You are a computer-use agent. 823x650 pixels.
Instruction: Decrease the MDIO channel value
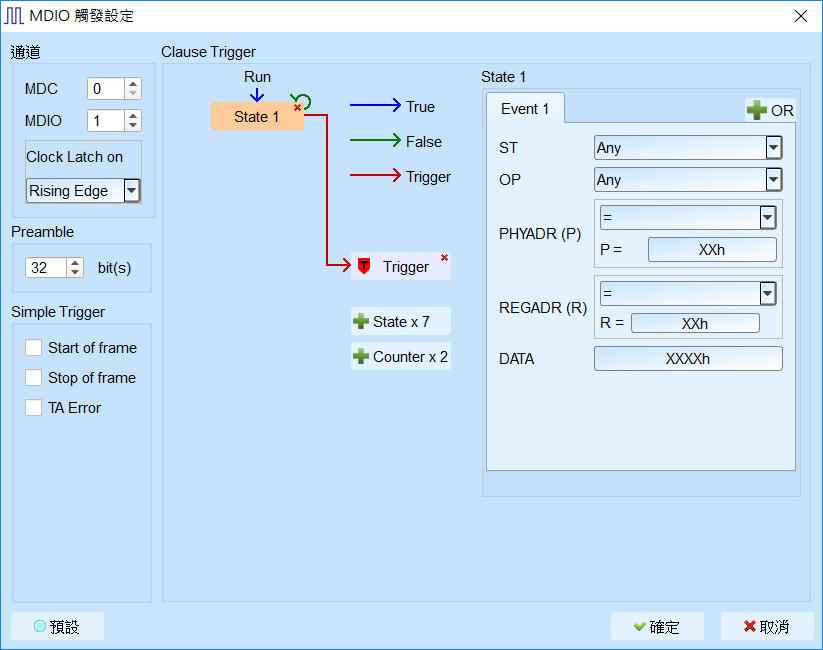(x=133, y=125)
